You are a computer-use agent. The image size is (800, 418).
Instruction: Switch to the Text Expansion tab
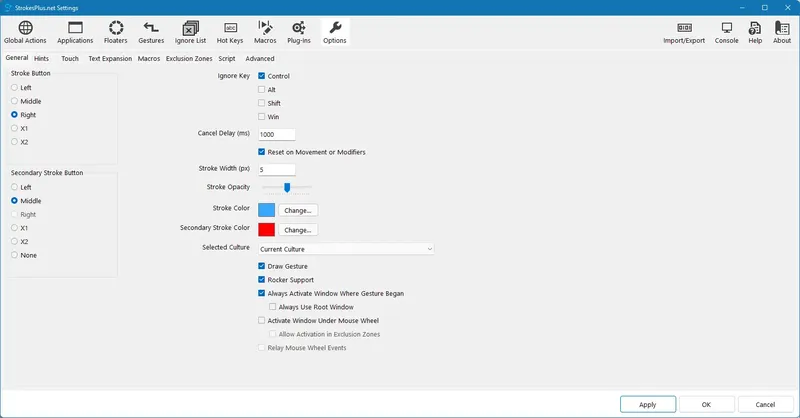(110, 59)
